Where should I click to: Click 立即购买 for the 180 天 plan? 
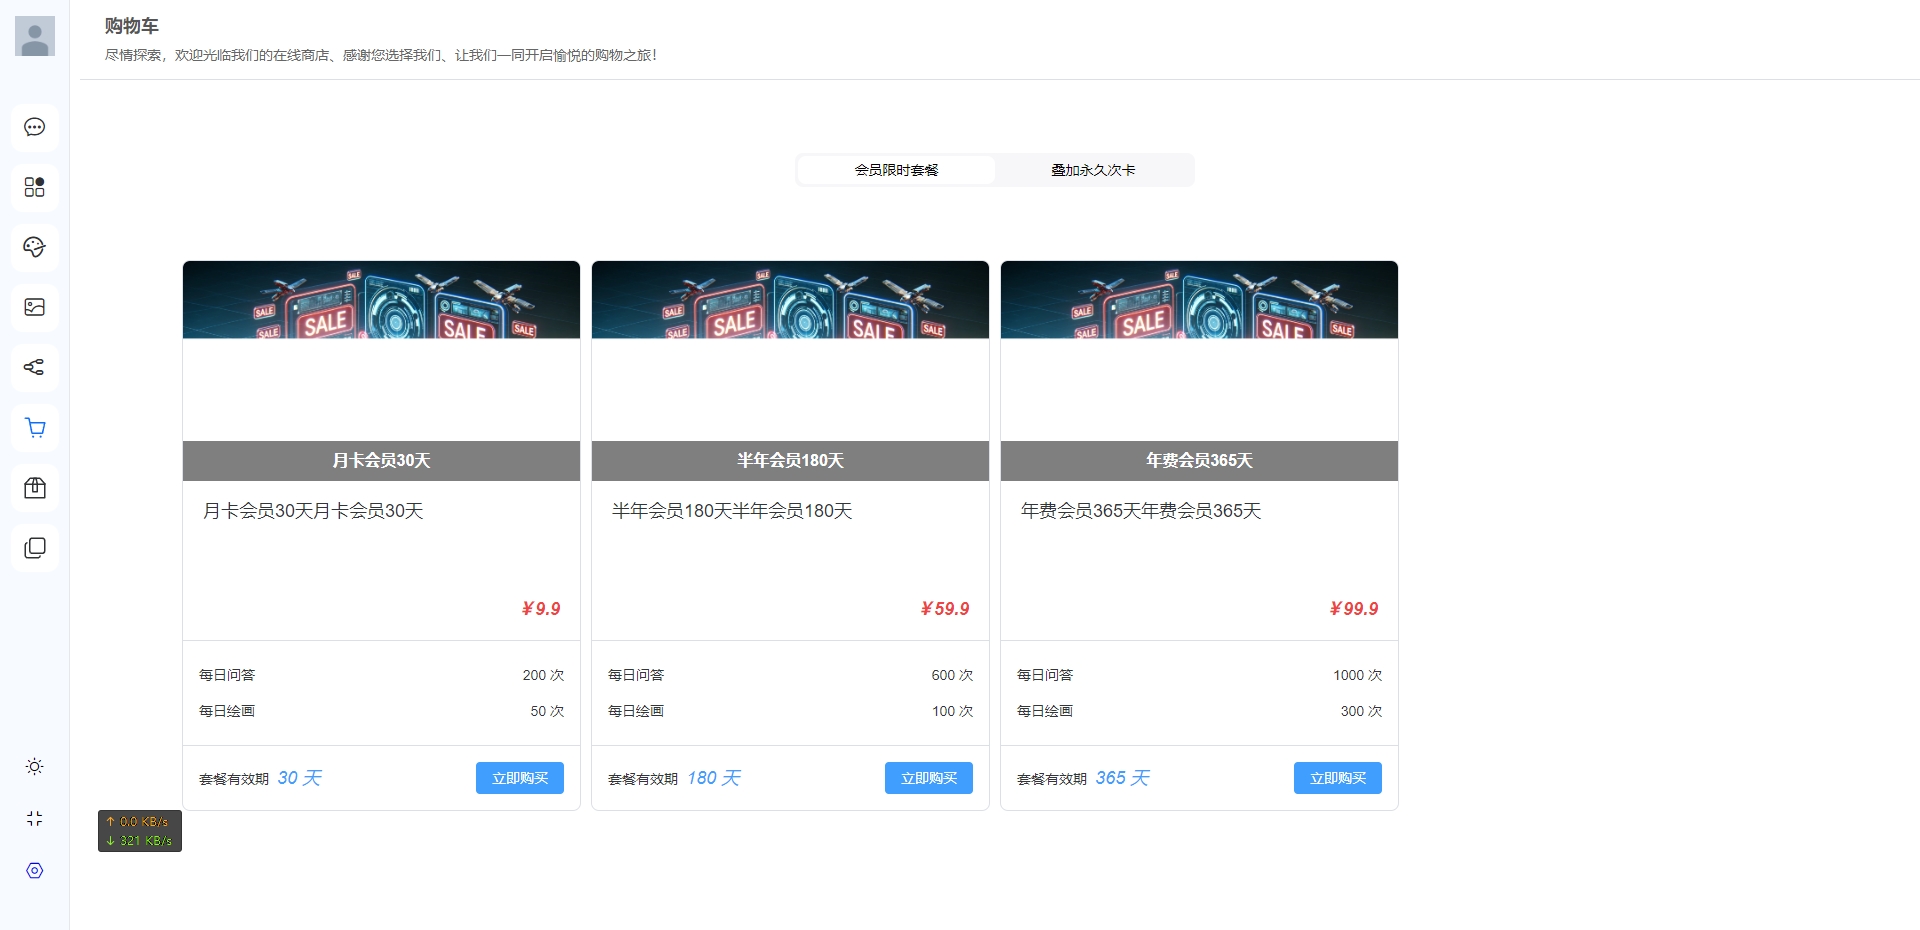click(929, 778)
